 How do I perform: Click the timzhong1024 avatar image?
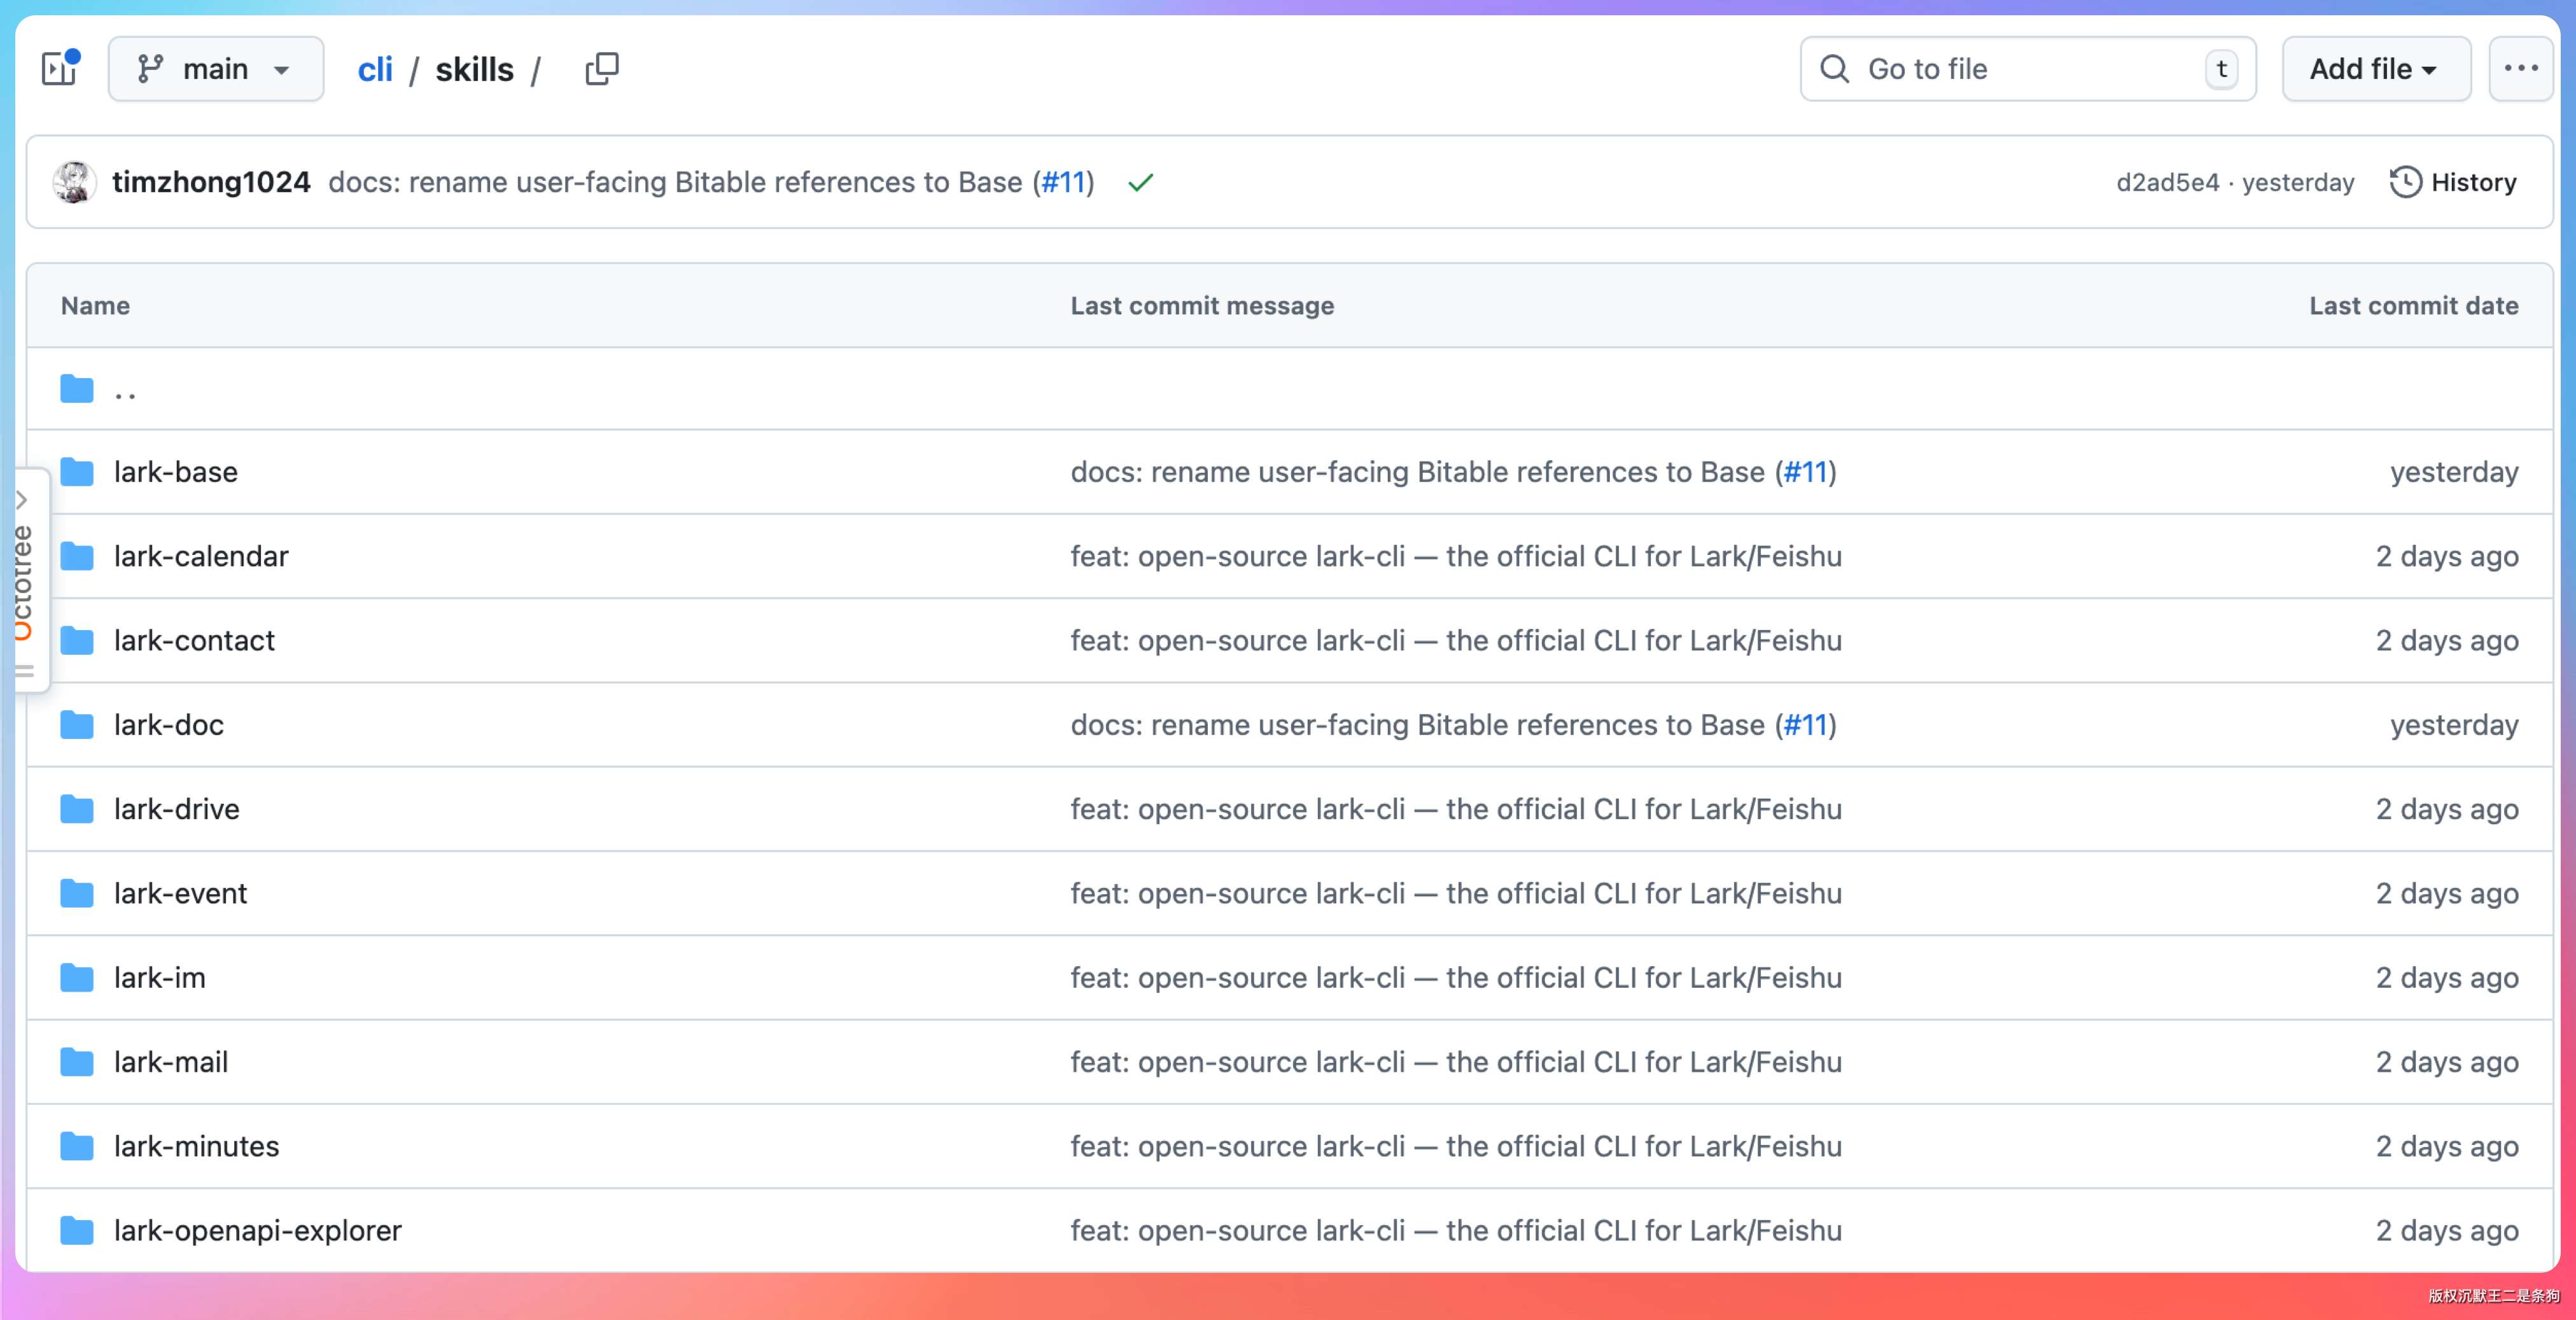(x=74, y=182)
